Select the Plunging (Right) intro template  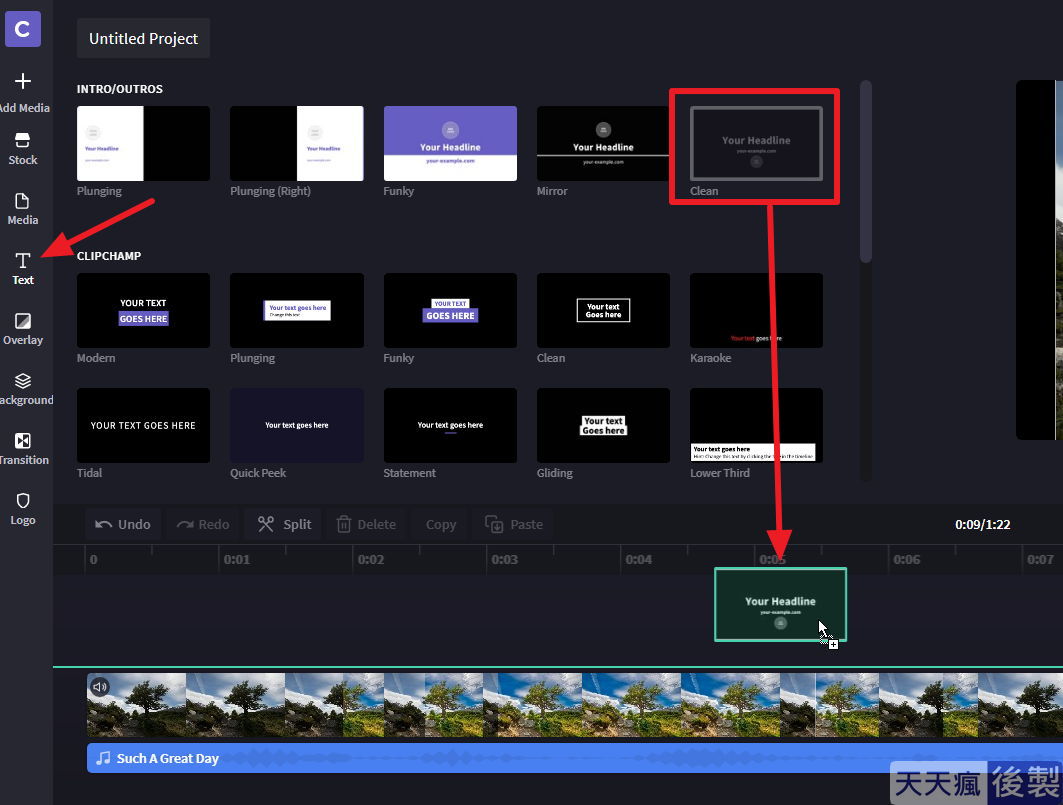pos(297,143)
